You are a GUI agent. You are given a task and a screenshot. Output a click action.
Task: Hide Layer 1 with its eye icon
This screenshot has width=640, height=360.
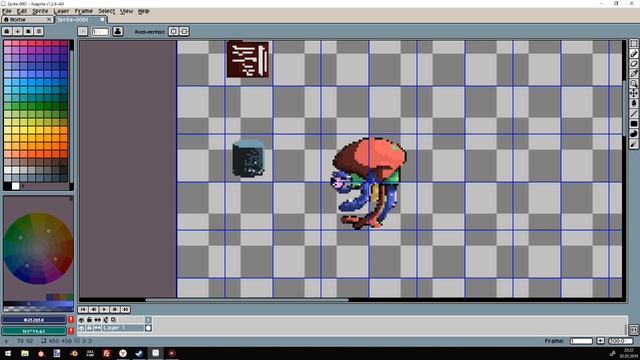pyautogui.click(x=82, y=328)
